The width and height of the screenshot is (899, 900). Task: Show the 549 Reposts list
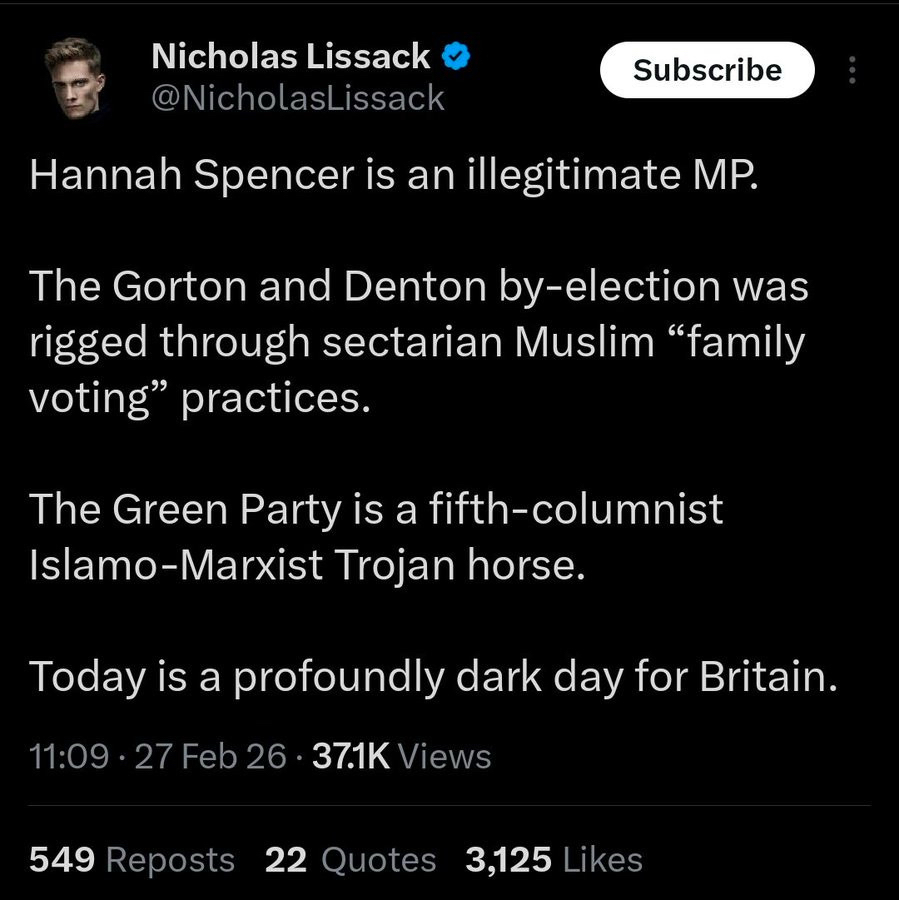[131, 859]
